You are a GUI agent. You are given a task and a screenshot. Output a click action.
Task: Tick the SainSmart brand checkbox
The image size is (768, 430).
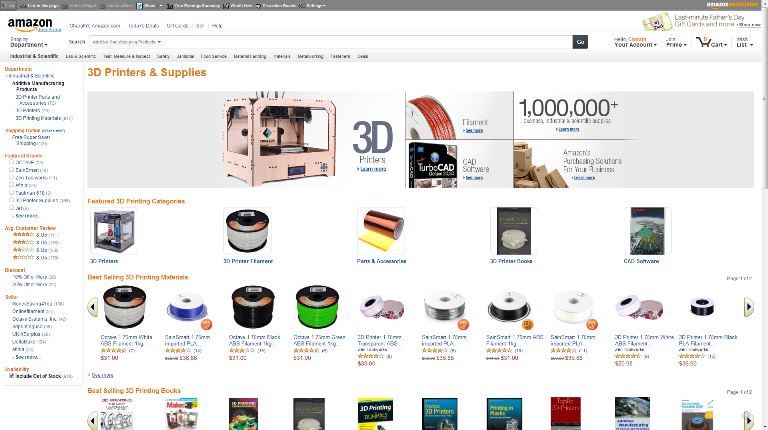pyautogui.click(x=11, y=170)
